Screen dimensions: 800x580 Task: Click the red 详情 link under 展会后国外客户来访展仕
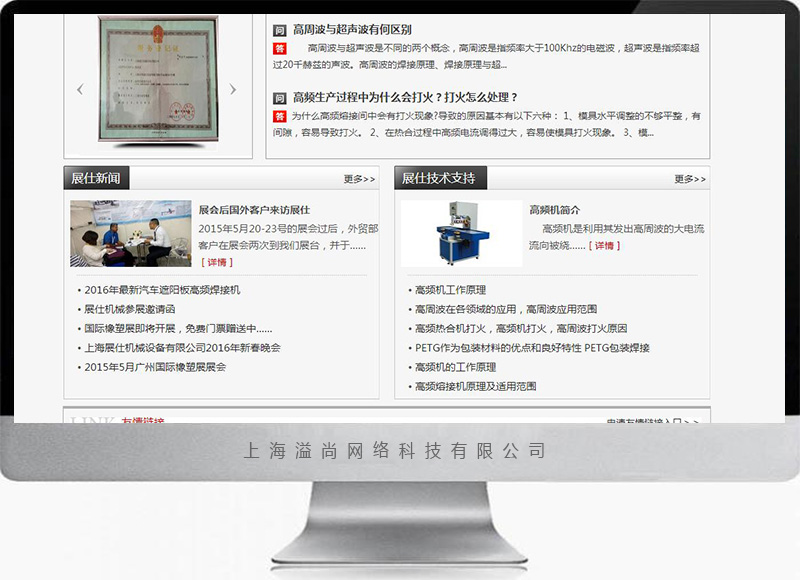pos(217,262)
